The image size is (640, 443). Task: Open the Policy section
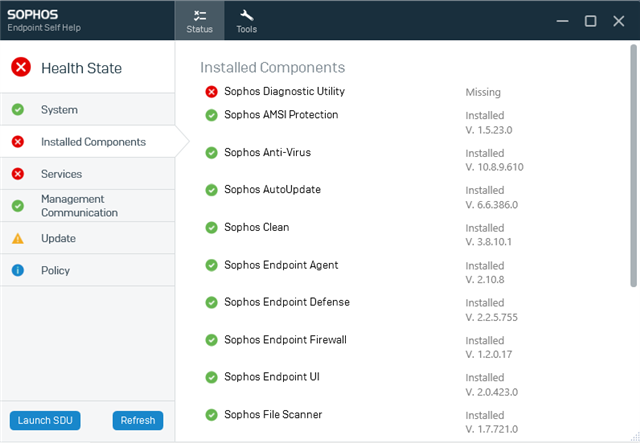coord(87,270)
